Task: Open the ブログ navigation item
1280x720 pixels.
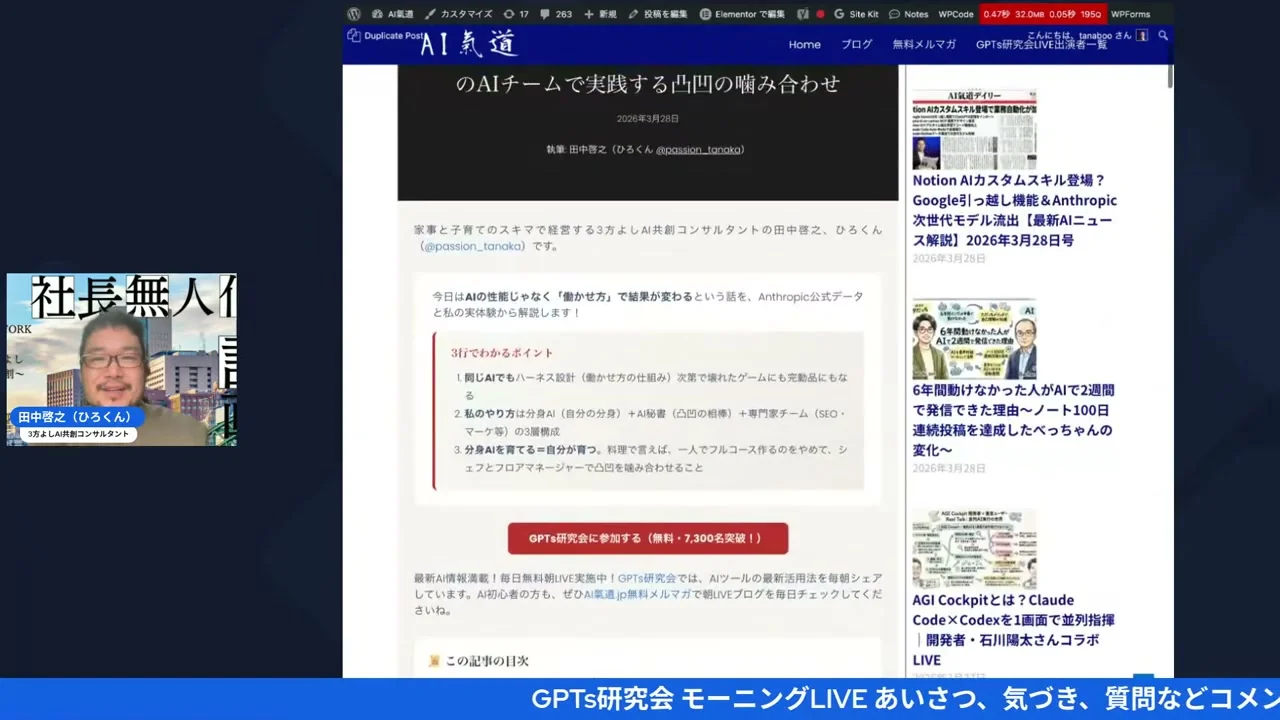Action: point(856,44)
